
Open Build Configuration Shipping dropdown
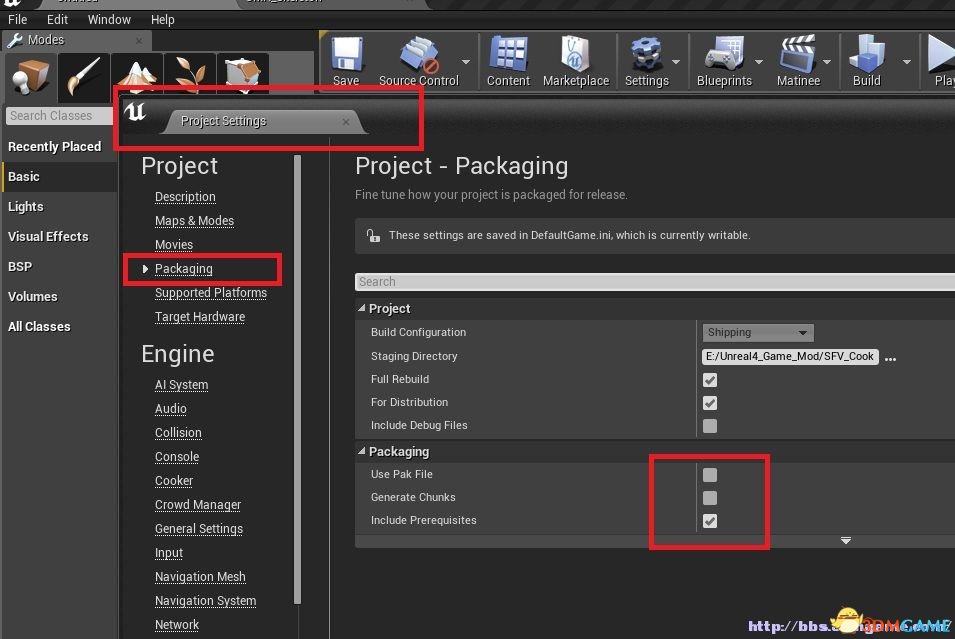pyautogui.click(x=758, y=333)
